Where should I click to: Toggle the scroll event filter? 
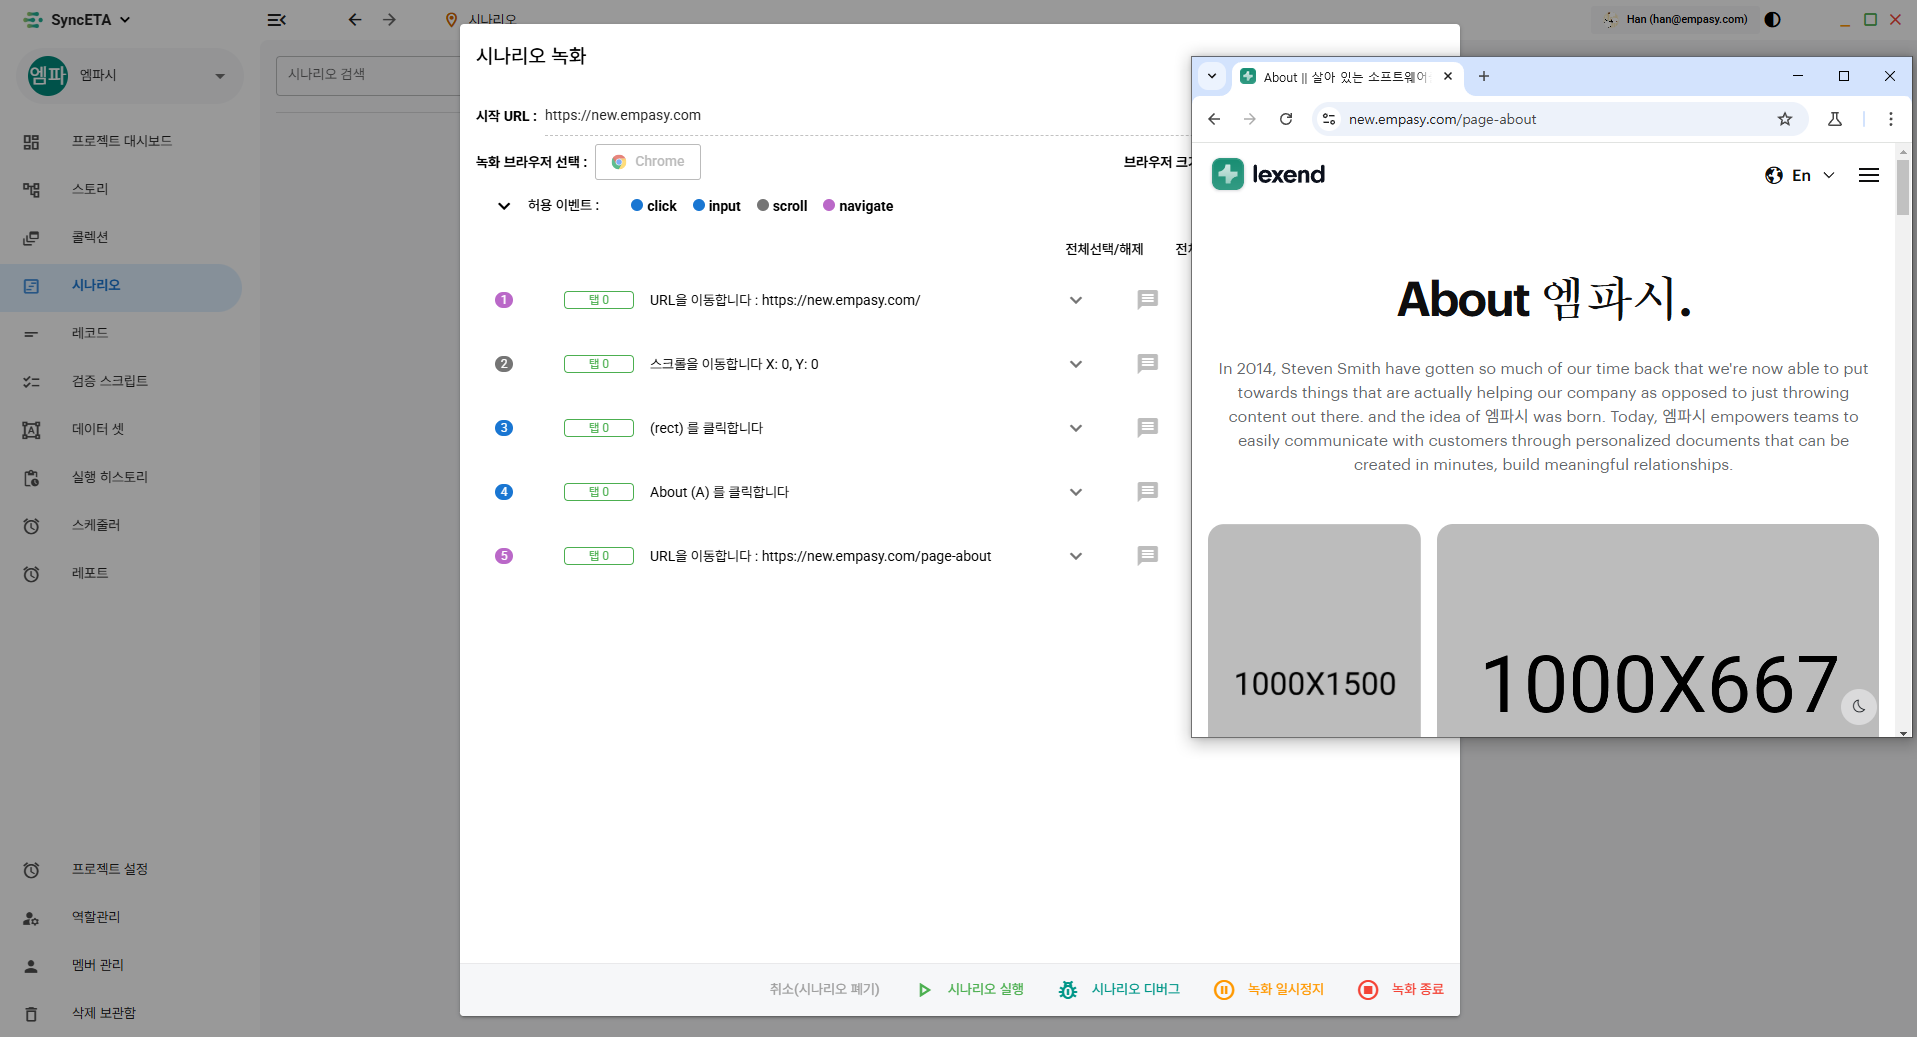coord(782,206)
